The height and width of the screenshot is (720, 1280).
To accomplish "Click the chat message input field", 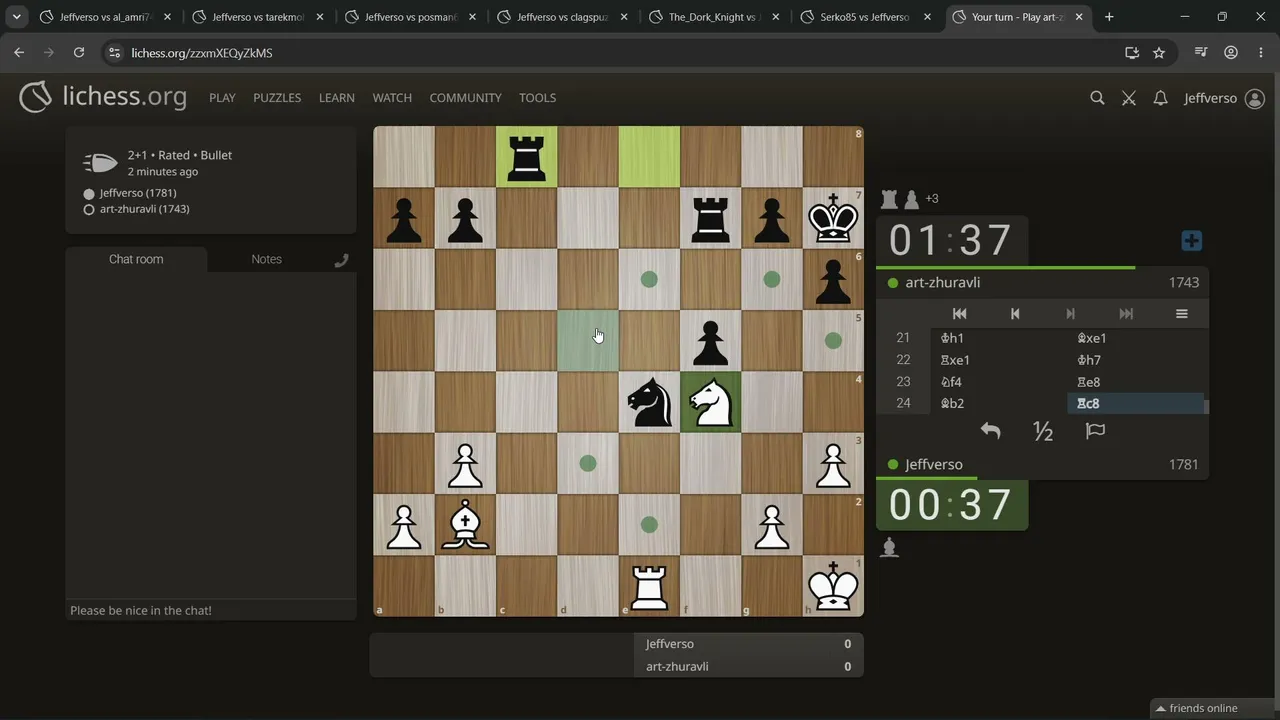I will tap(210, 610).
